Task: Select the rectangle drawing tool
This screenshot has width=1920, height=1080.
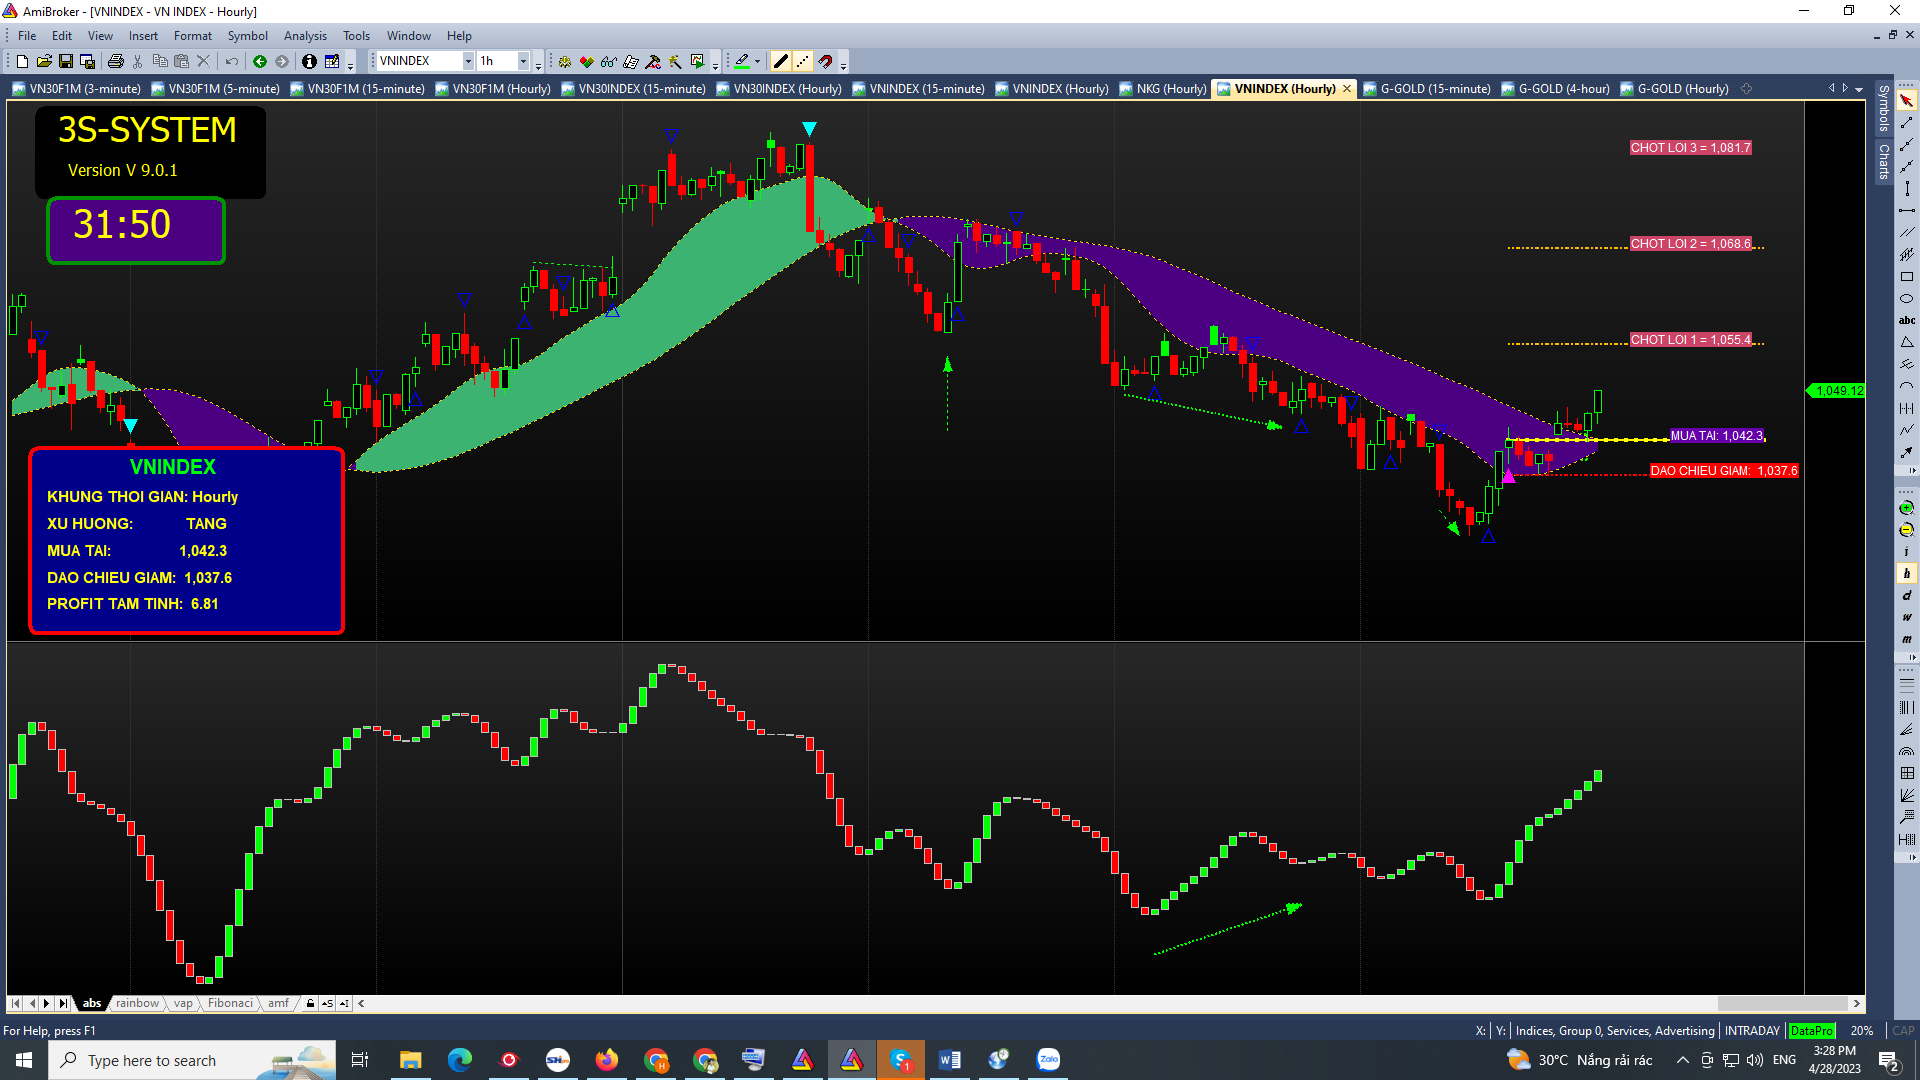Action: (1906, 277)
